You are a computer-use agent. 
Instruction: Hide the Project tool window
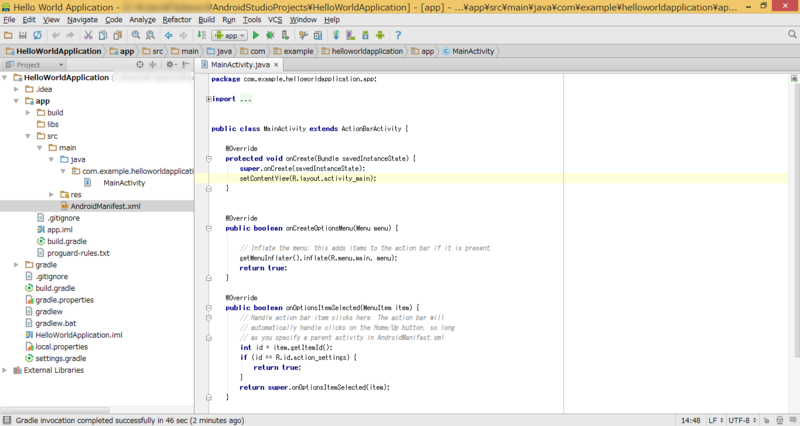coord(186,65)
